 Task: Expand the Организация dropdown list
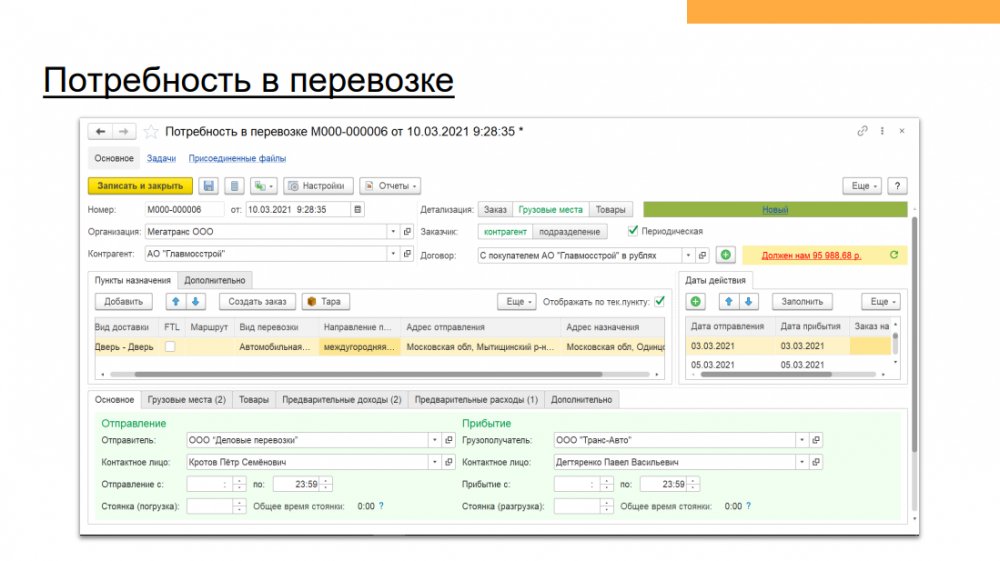[392, 232]
